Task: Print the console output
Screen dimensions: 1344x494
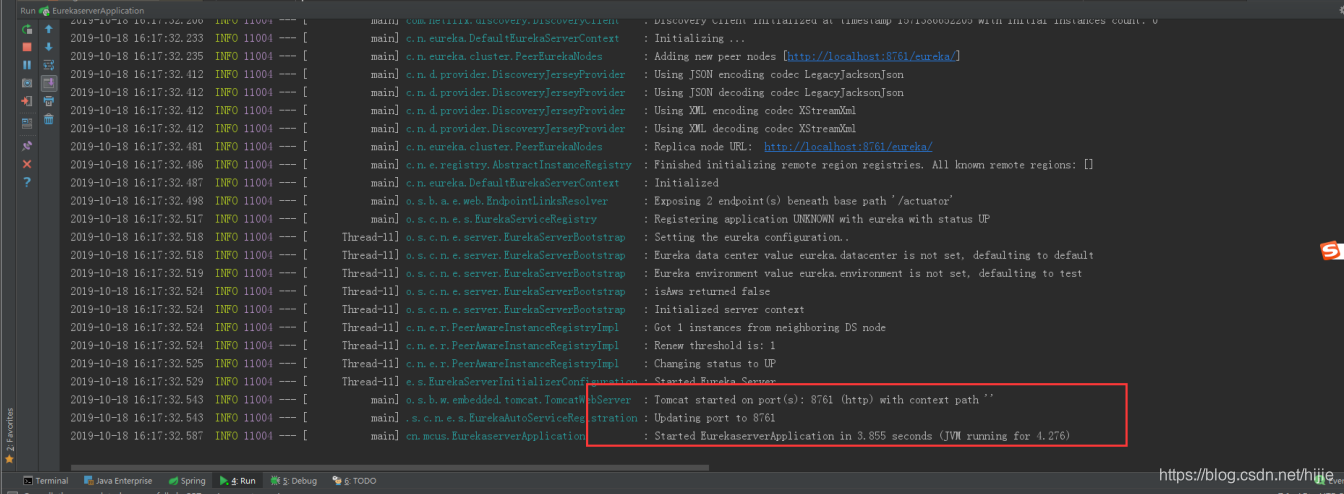Action: pyautogui.click(x=48, y=101)
